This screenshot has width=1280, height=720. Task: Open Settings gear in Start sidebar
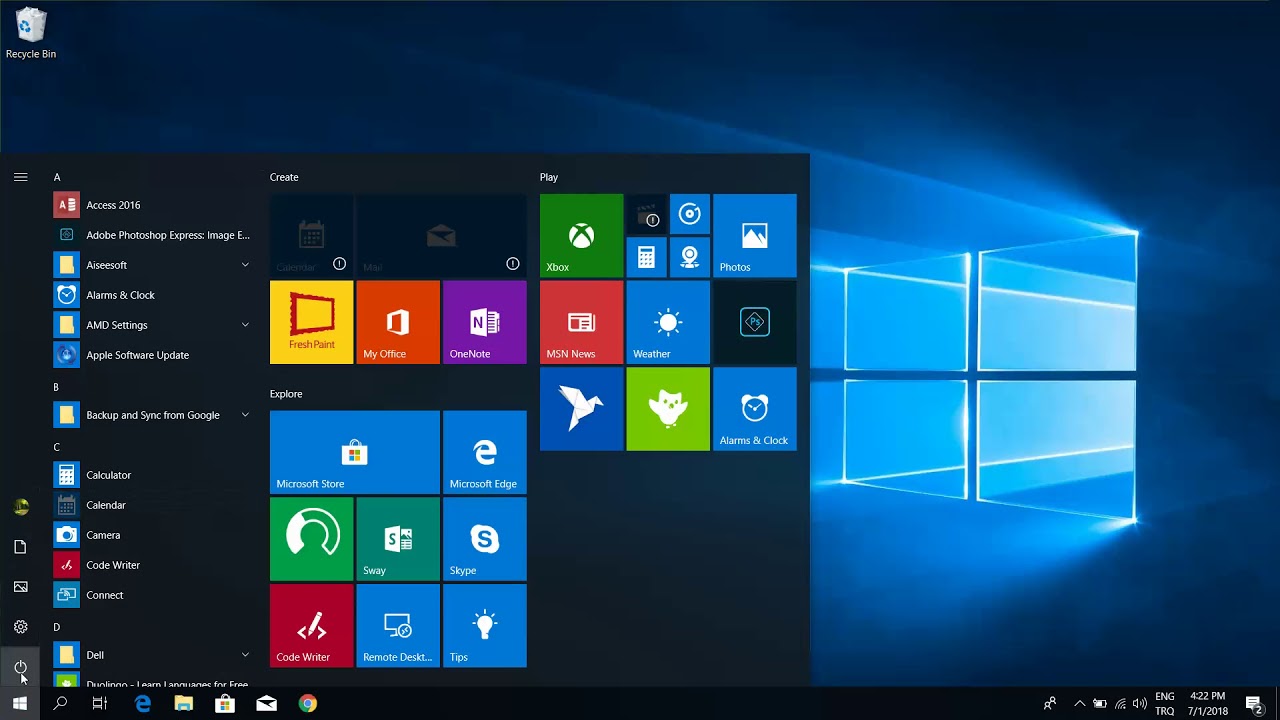coord(20,627)
